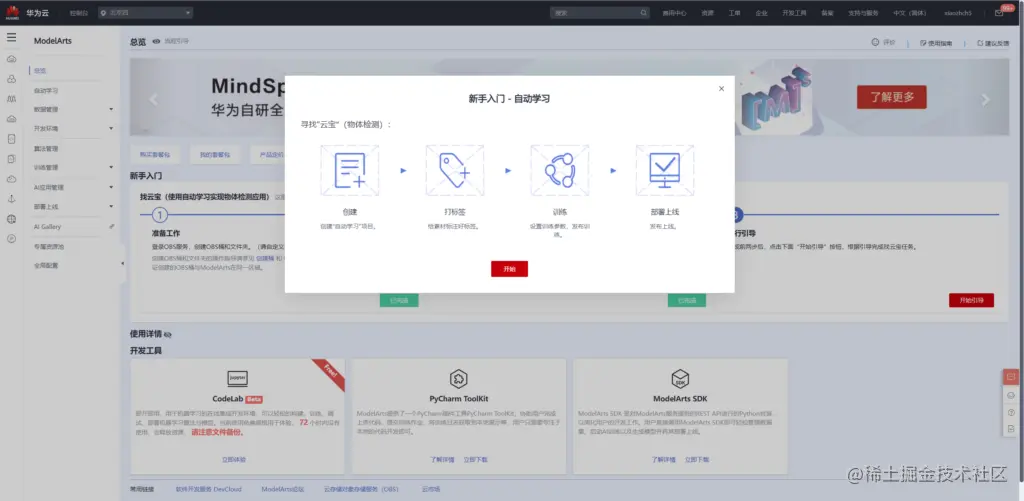Click the PyCharm ToolKit hexagon icon

[x=458, y=379]
